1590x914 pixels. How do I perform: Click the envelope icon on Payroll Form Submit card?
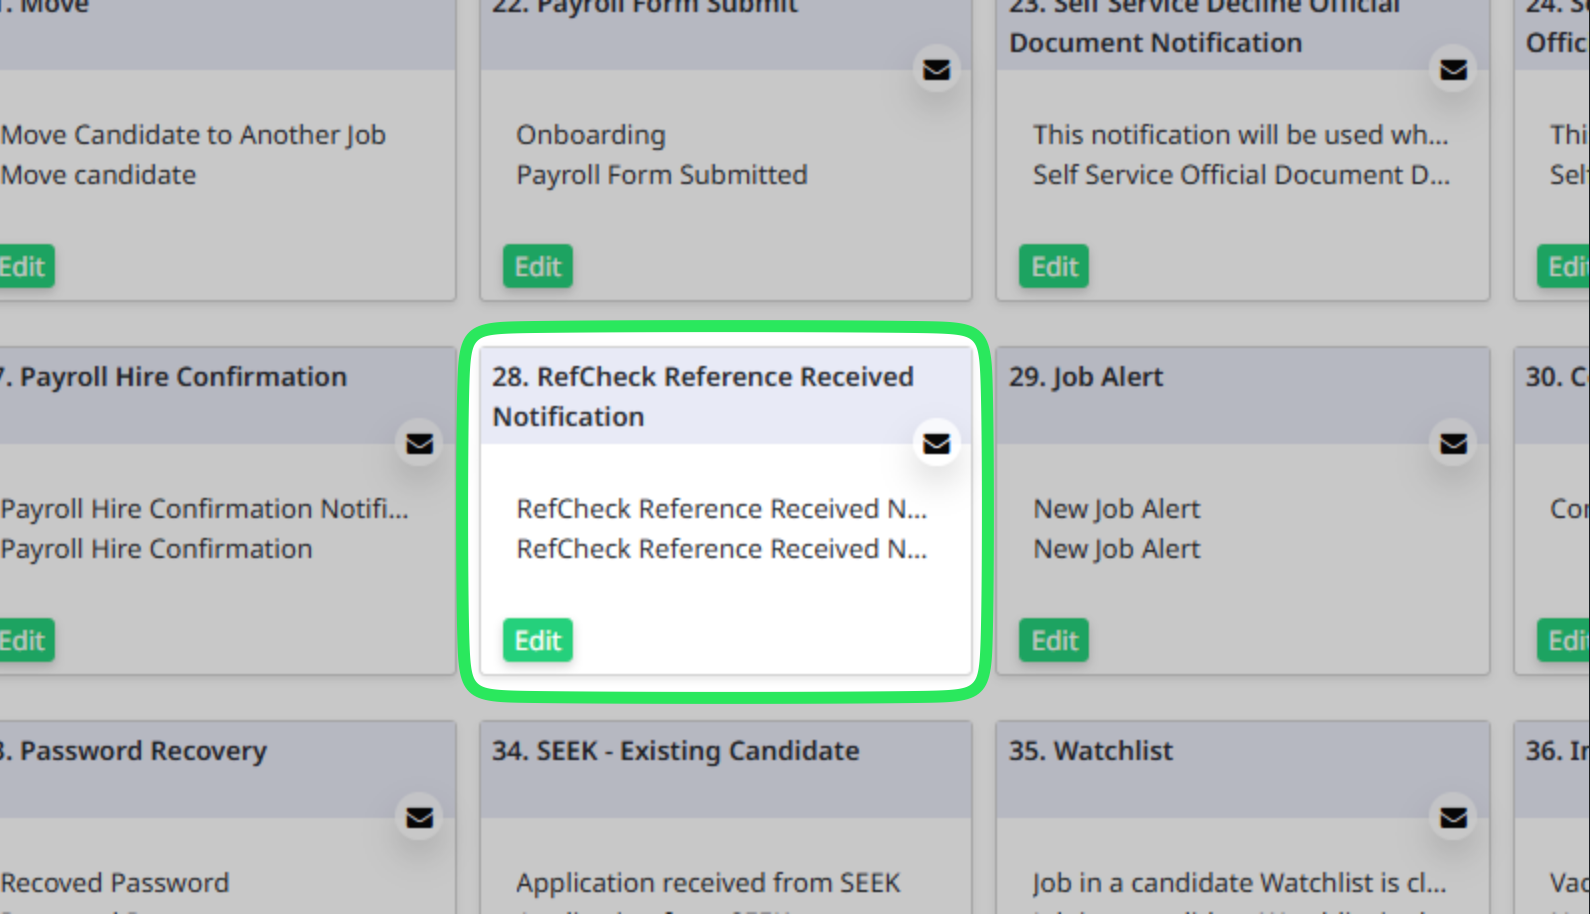pos(937,70)
